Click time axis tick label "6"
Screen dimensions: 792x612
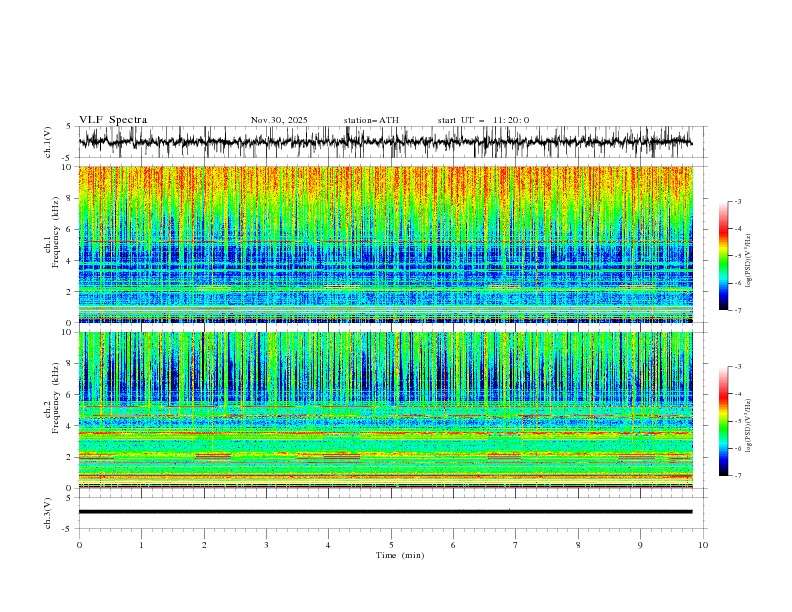(453, 545)
